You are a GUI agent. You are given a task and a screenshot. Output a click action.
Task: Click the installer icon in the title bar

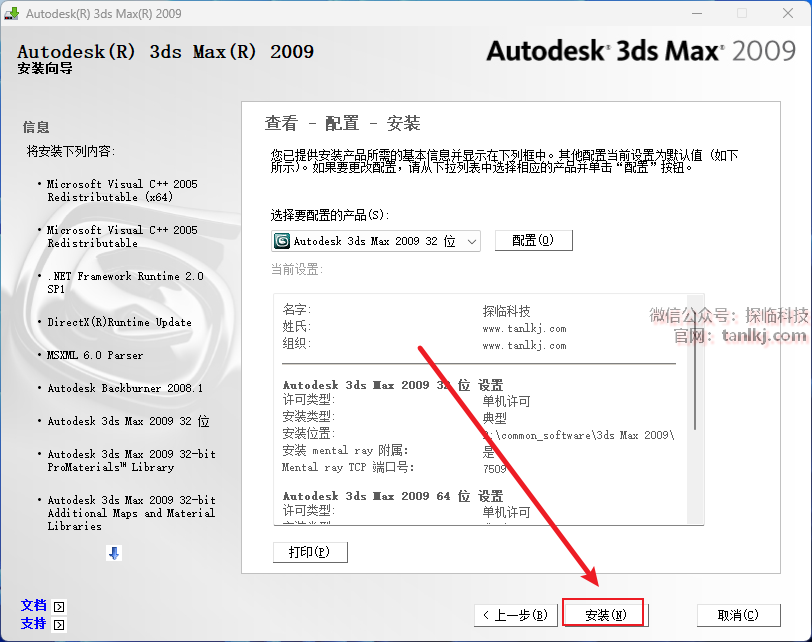click(x=12, y=13)
